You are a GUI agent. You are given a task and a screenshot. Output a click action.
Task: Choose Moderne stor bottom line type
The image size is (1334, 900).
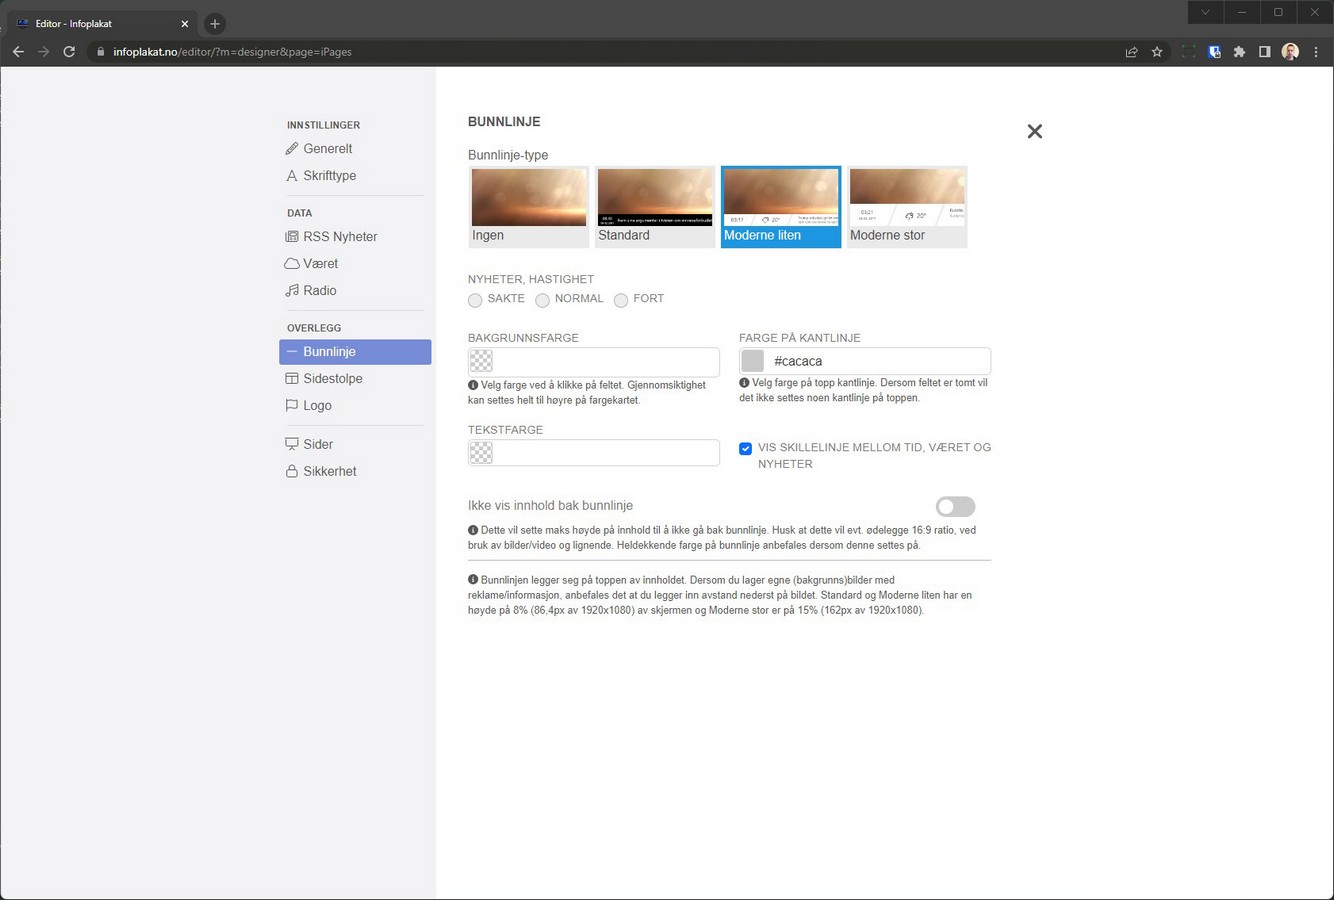click(x=907, y=207)
